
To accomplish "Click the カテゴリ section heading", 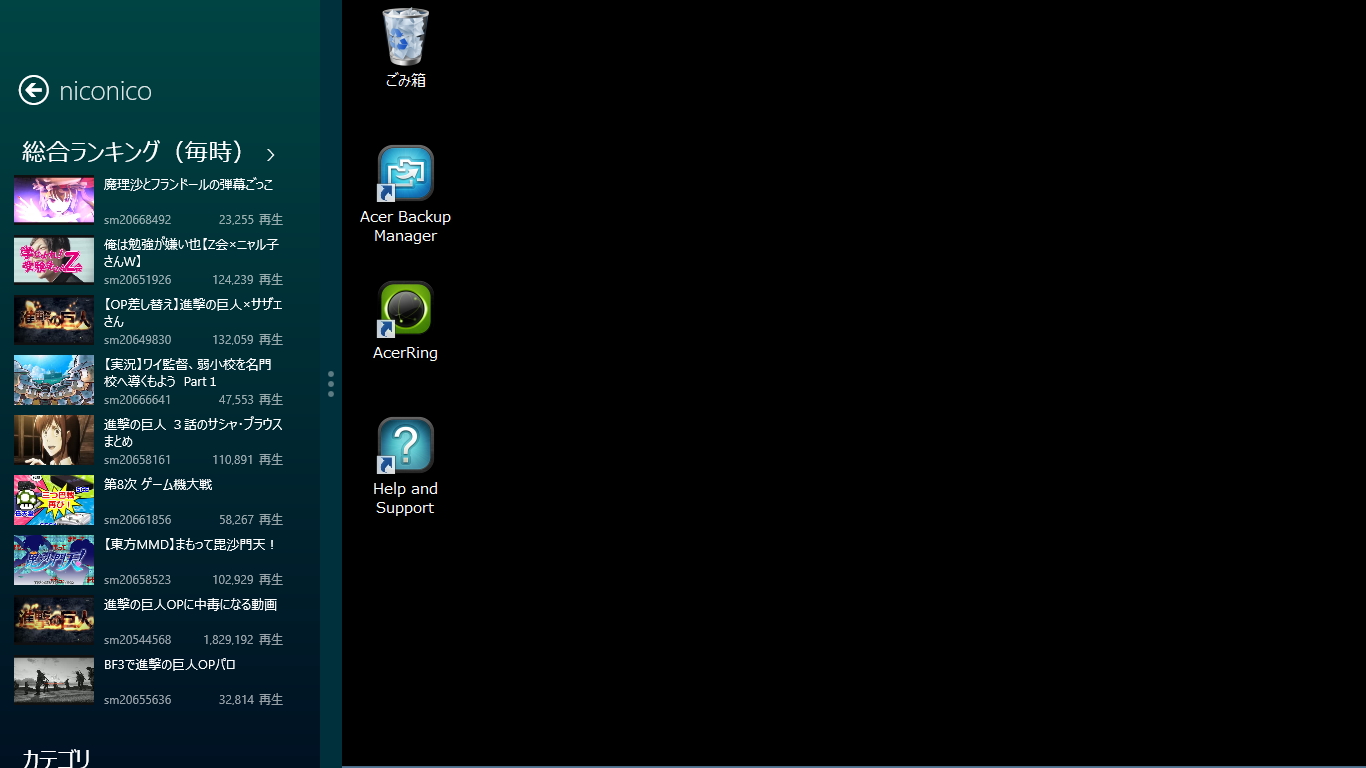I will 57,759.
